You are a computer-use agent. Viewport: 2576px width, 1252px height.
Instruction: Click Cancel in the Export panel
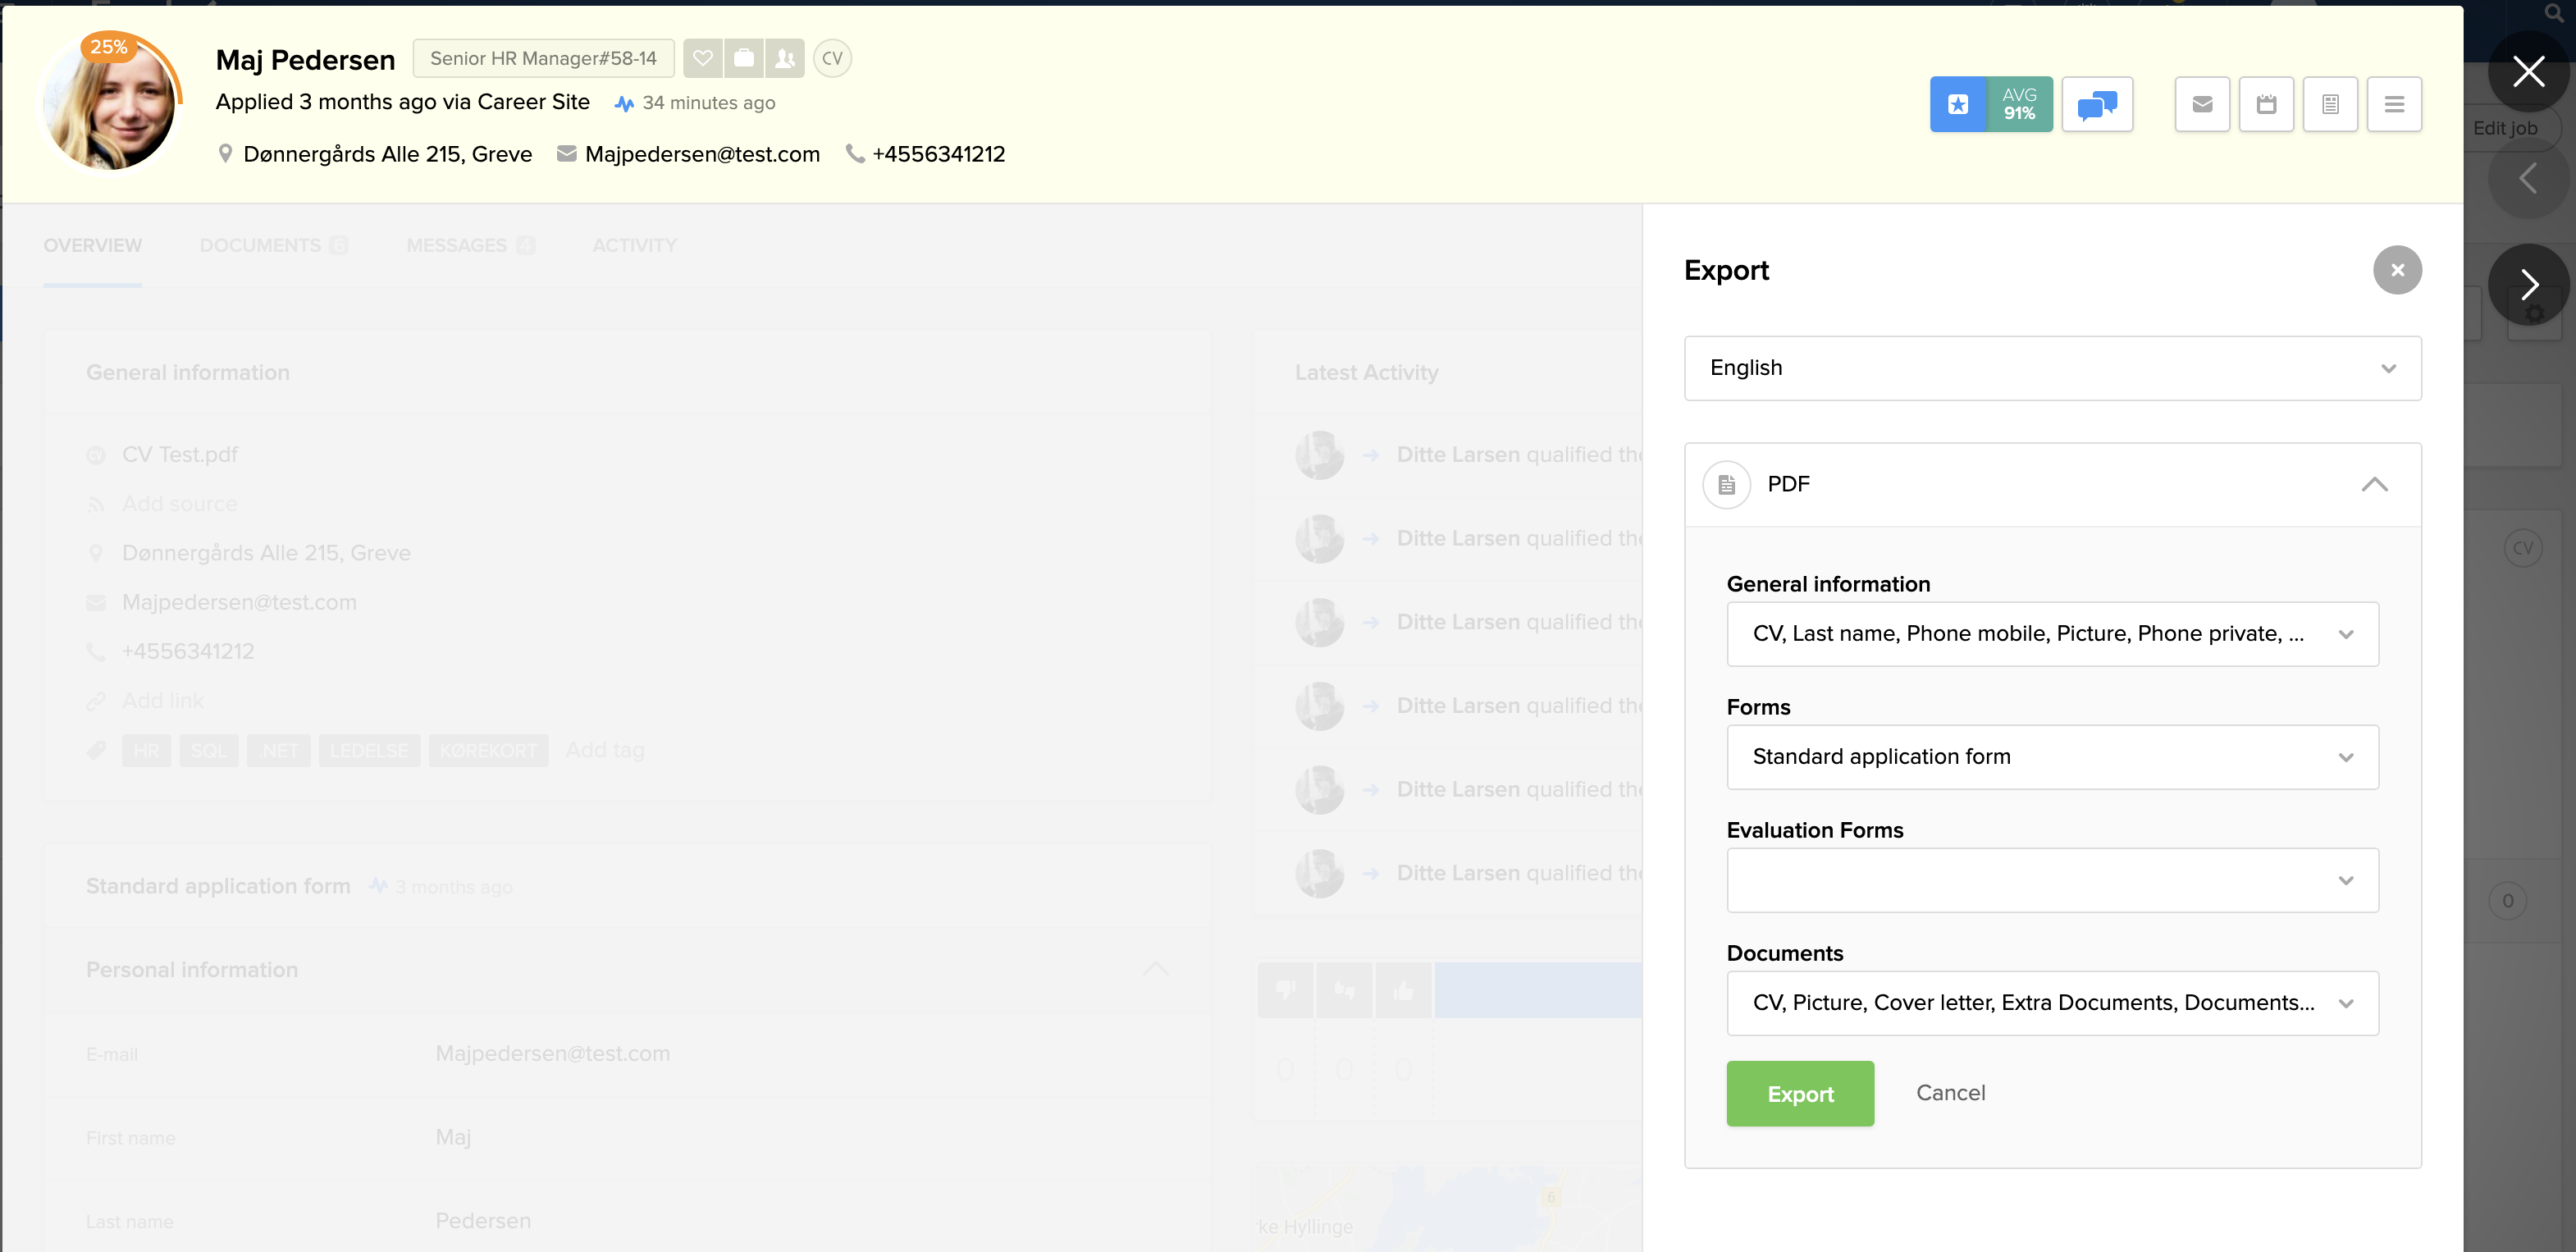(x=1950, y=1093)
